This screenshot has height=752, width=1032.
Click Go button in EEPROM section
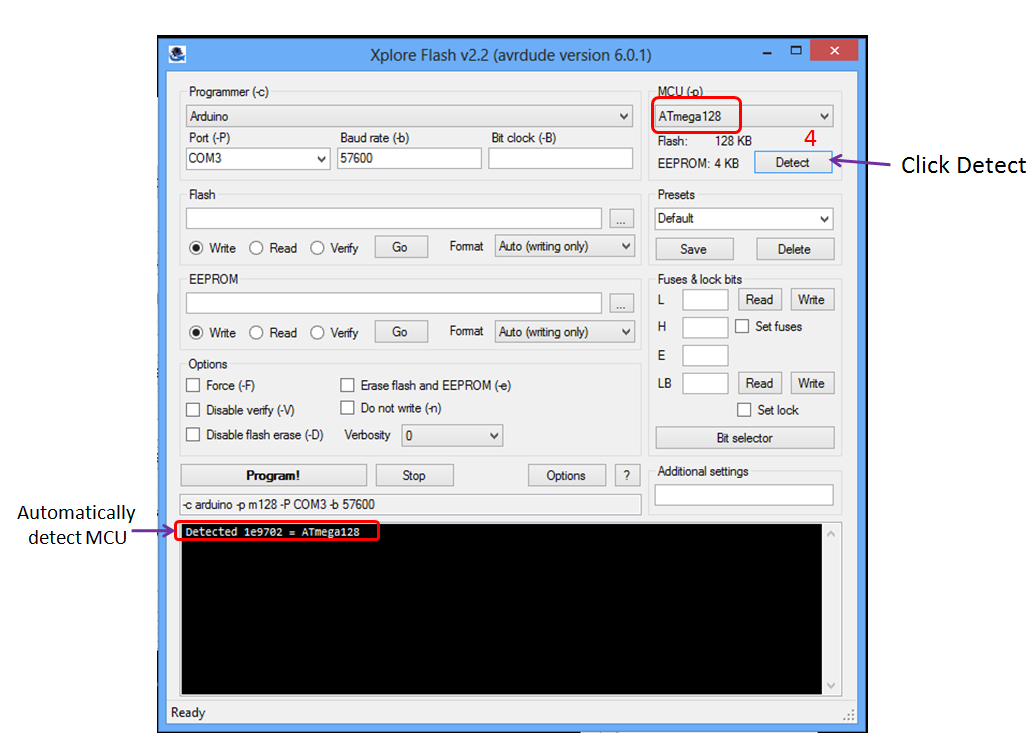(x=400, y=332)
